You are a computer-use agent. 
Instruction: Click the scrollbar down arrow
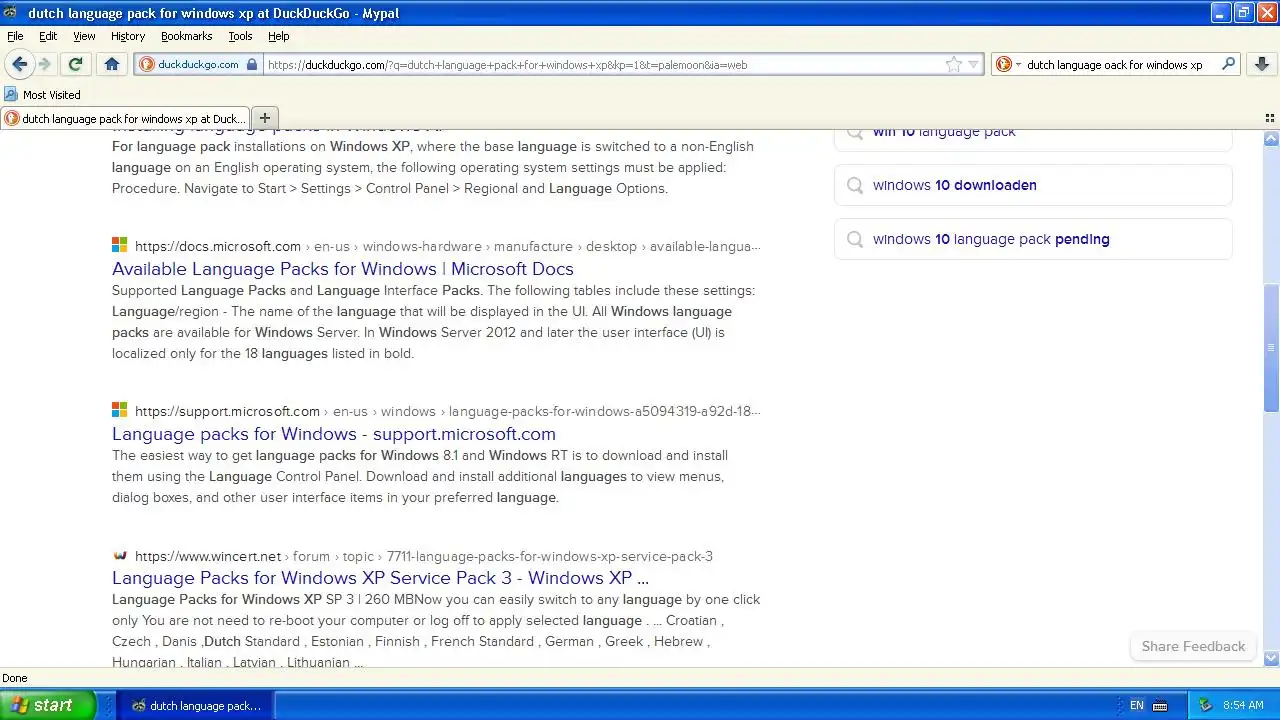[x=1271, y=658]
